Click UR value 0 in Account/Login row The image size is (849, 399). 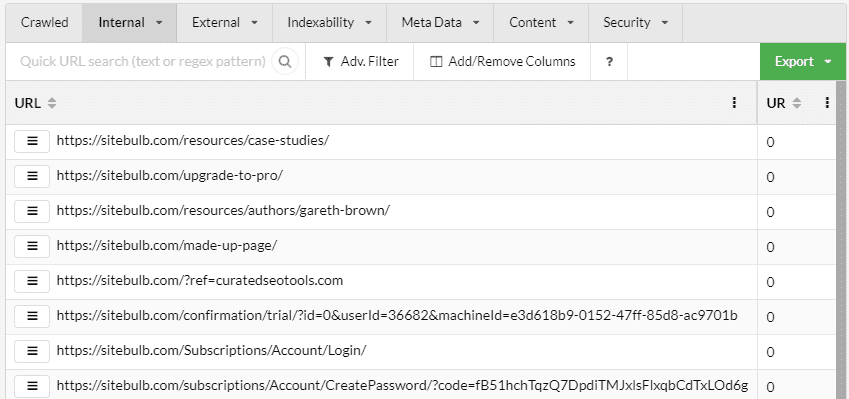[770, 352]
